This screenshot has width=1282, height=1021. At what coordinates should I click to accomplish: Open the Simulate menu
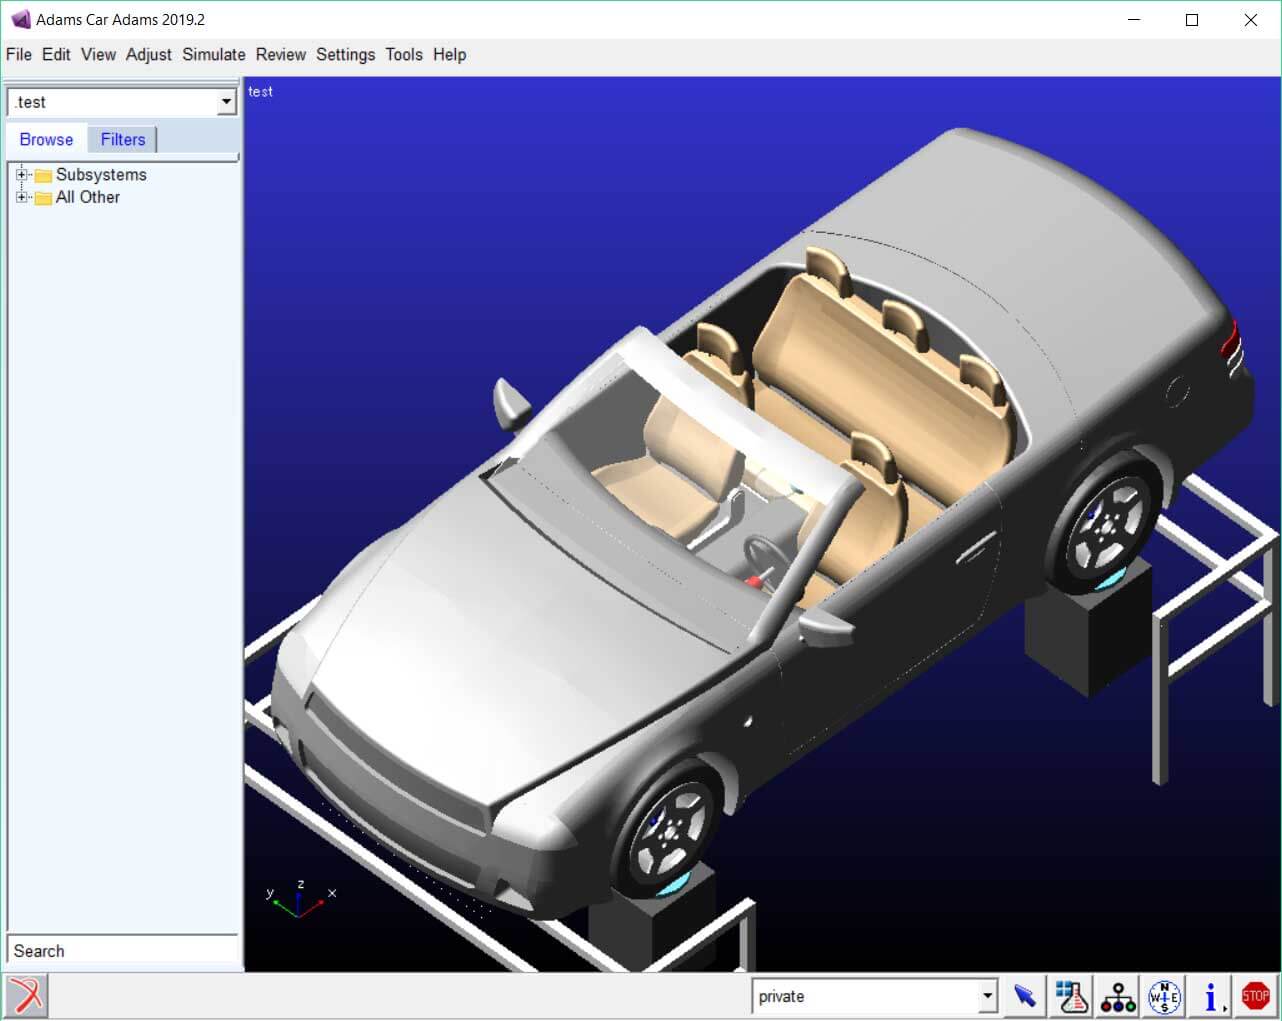pyautogui.click(x=213, y=55)
